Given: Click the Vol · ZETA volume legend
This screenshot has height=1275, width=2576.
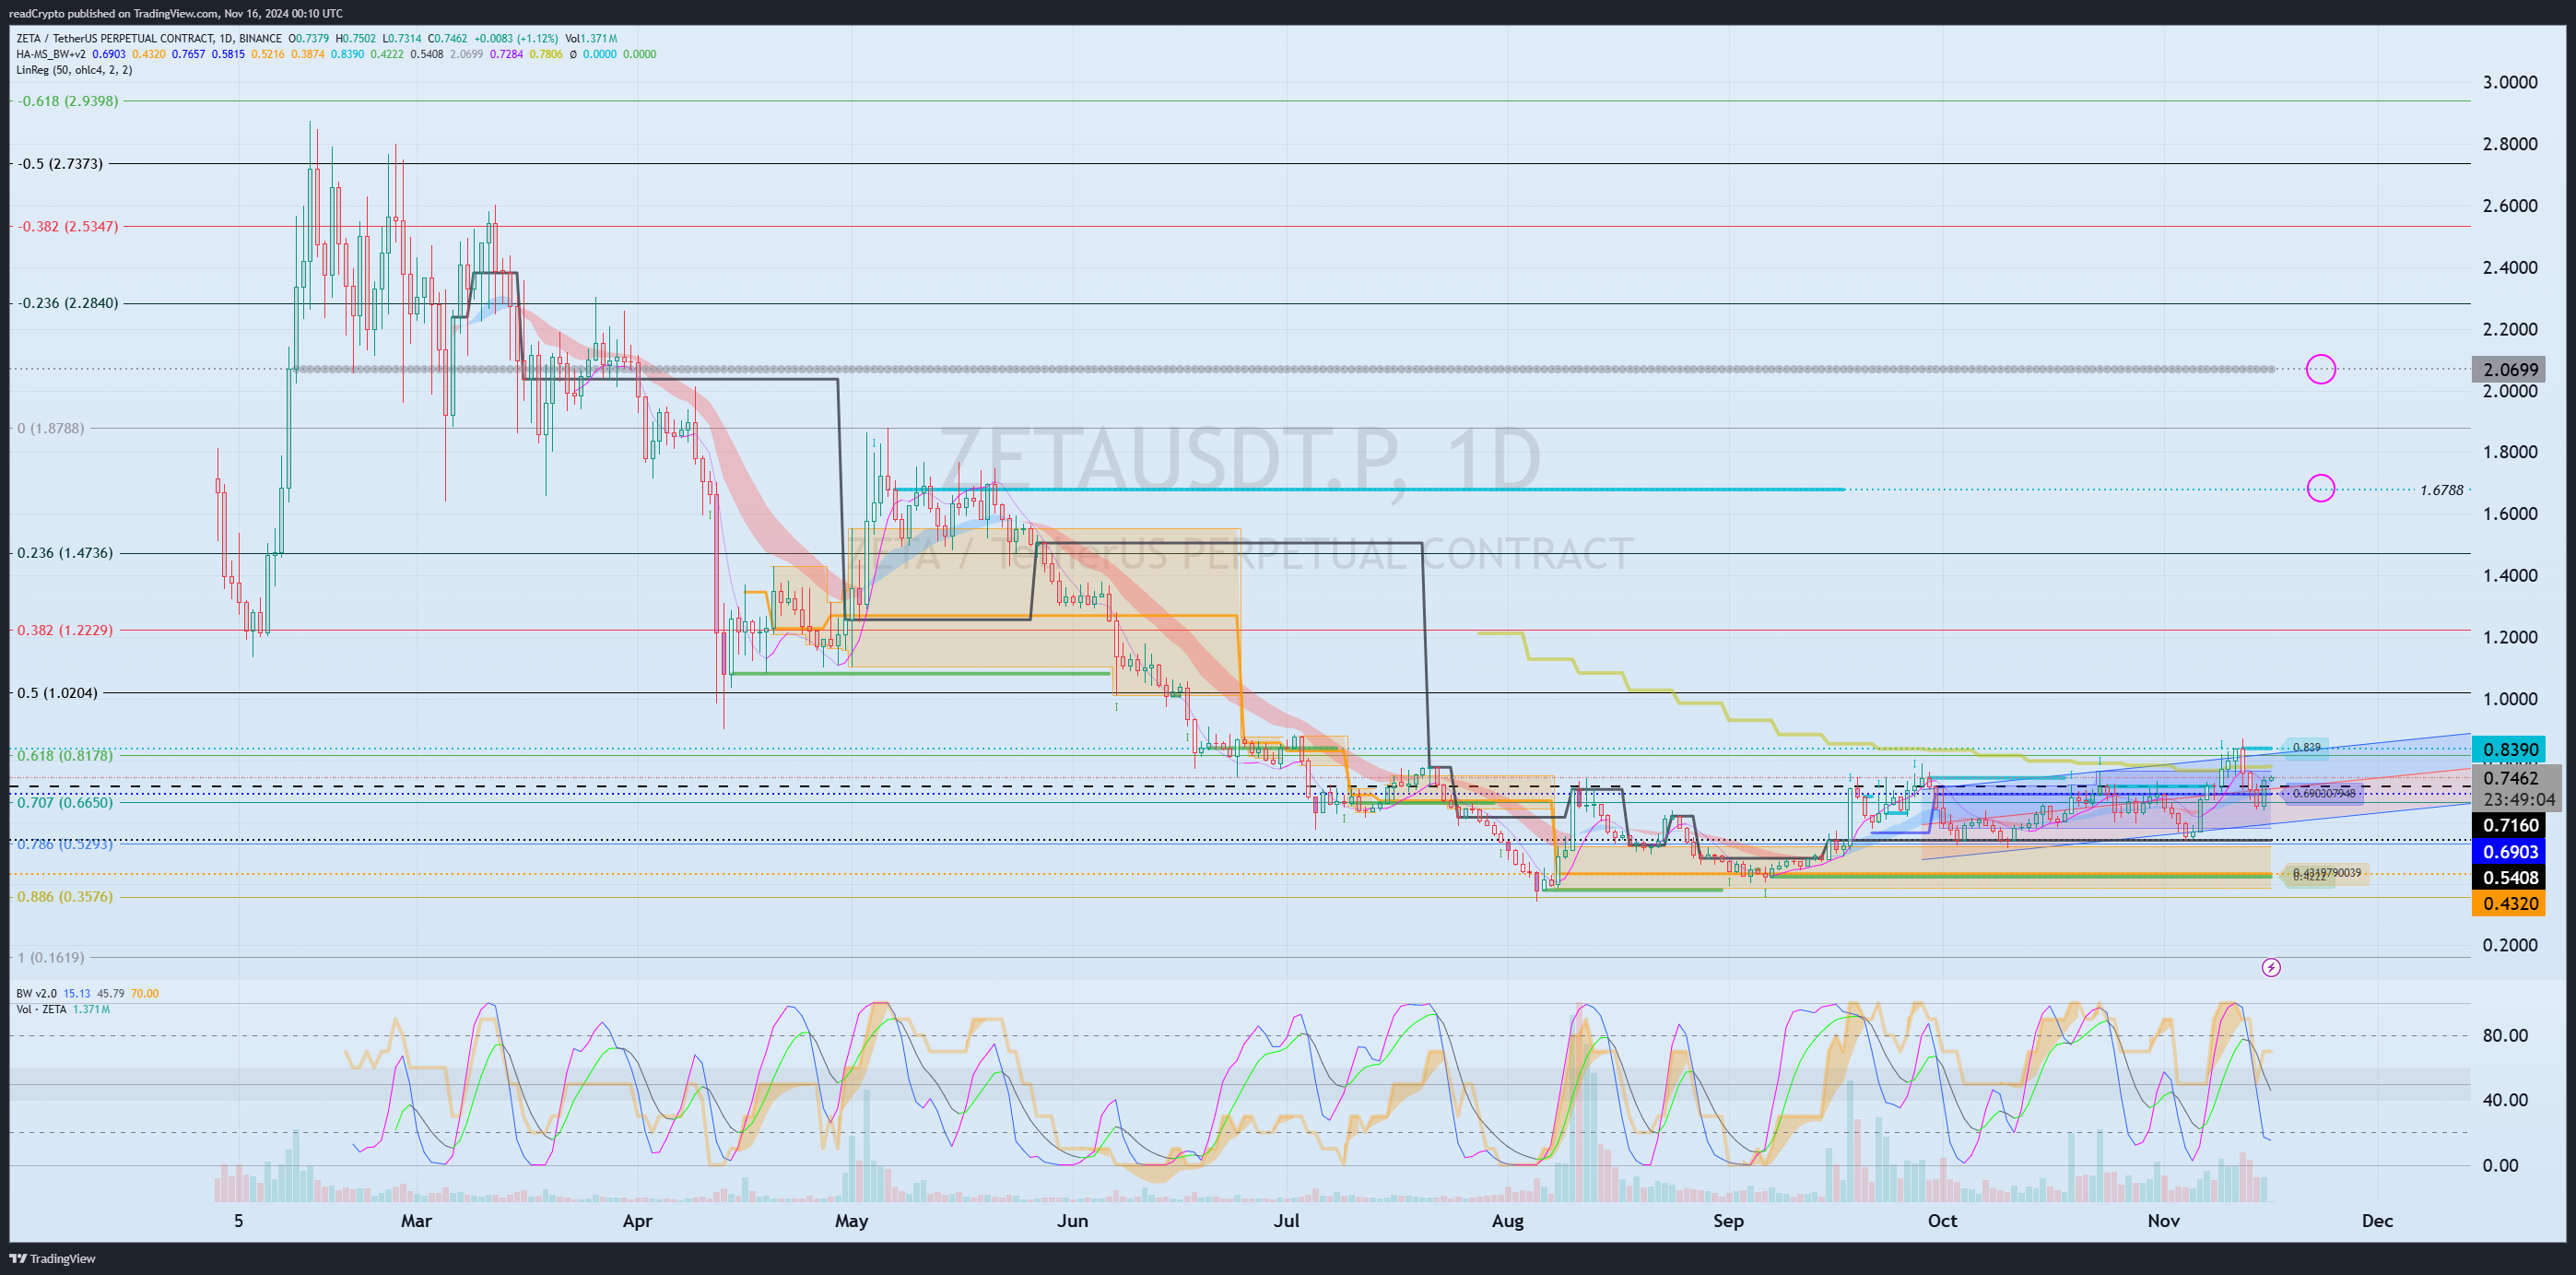Looking at the screenshot, I should pyautogui.click(x=41, y=1009).
